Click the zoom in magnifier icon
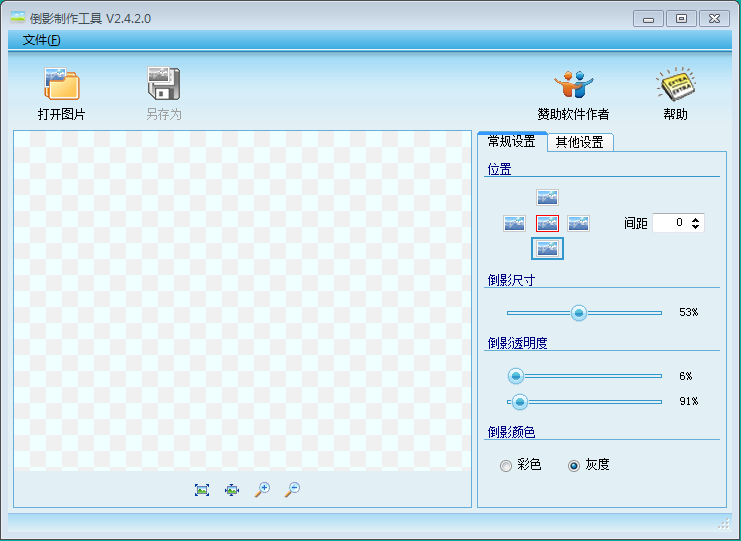The image size is (741, 541). pyautogui.click(x=262, y=489)
